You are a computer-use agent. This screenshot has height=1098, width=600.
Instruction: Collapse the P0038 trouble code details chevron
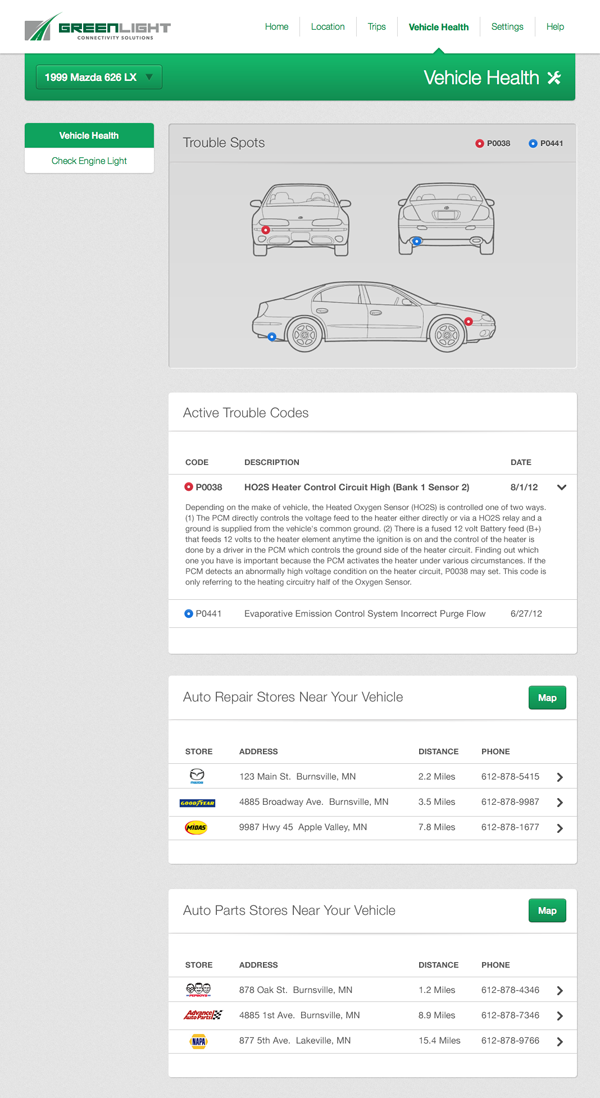[561, 487]
